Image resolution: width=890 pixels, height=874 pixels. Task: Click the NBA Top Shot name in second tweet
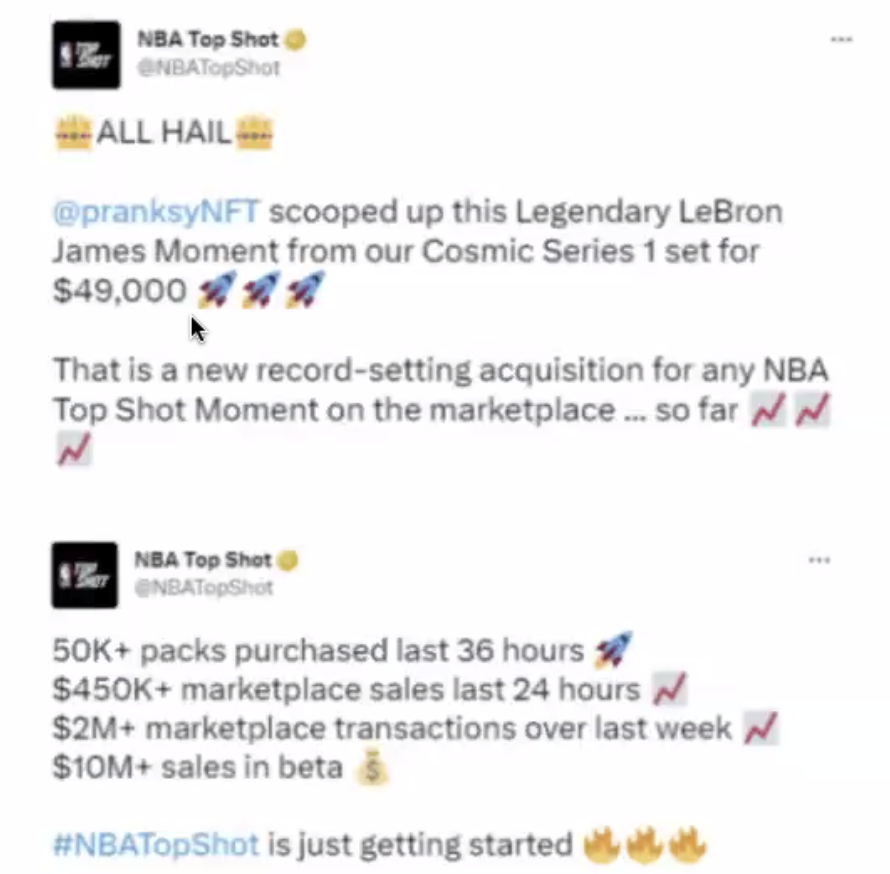click(x=203, y=560)
